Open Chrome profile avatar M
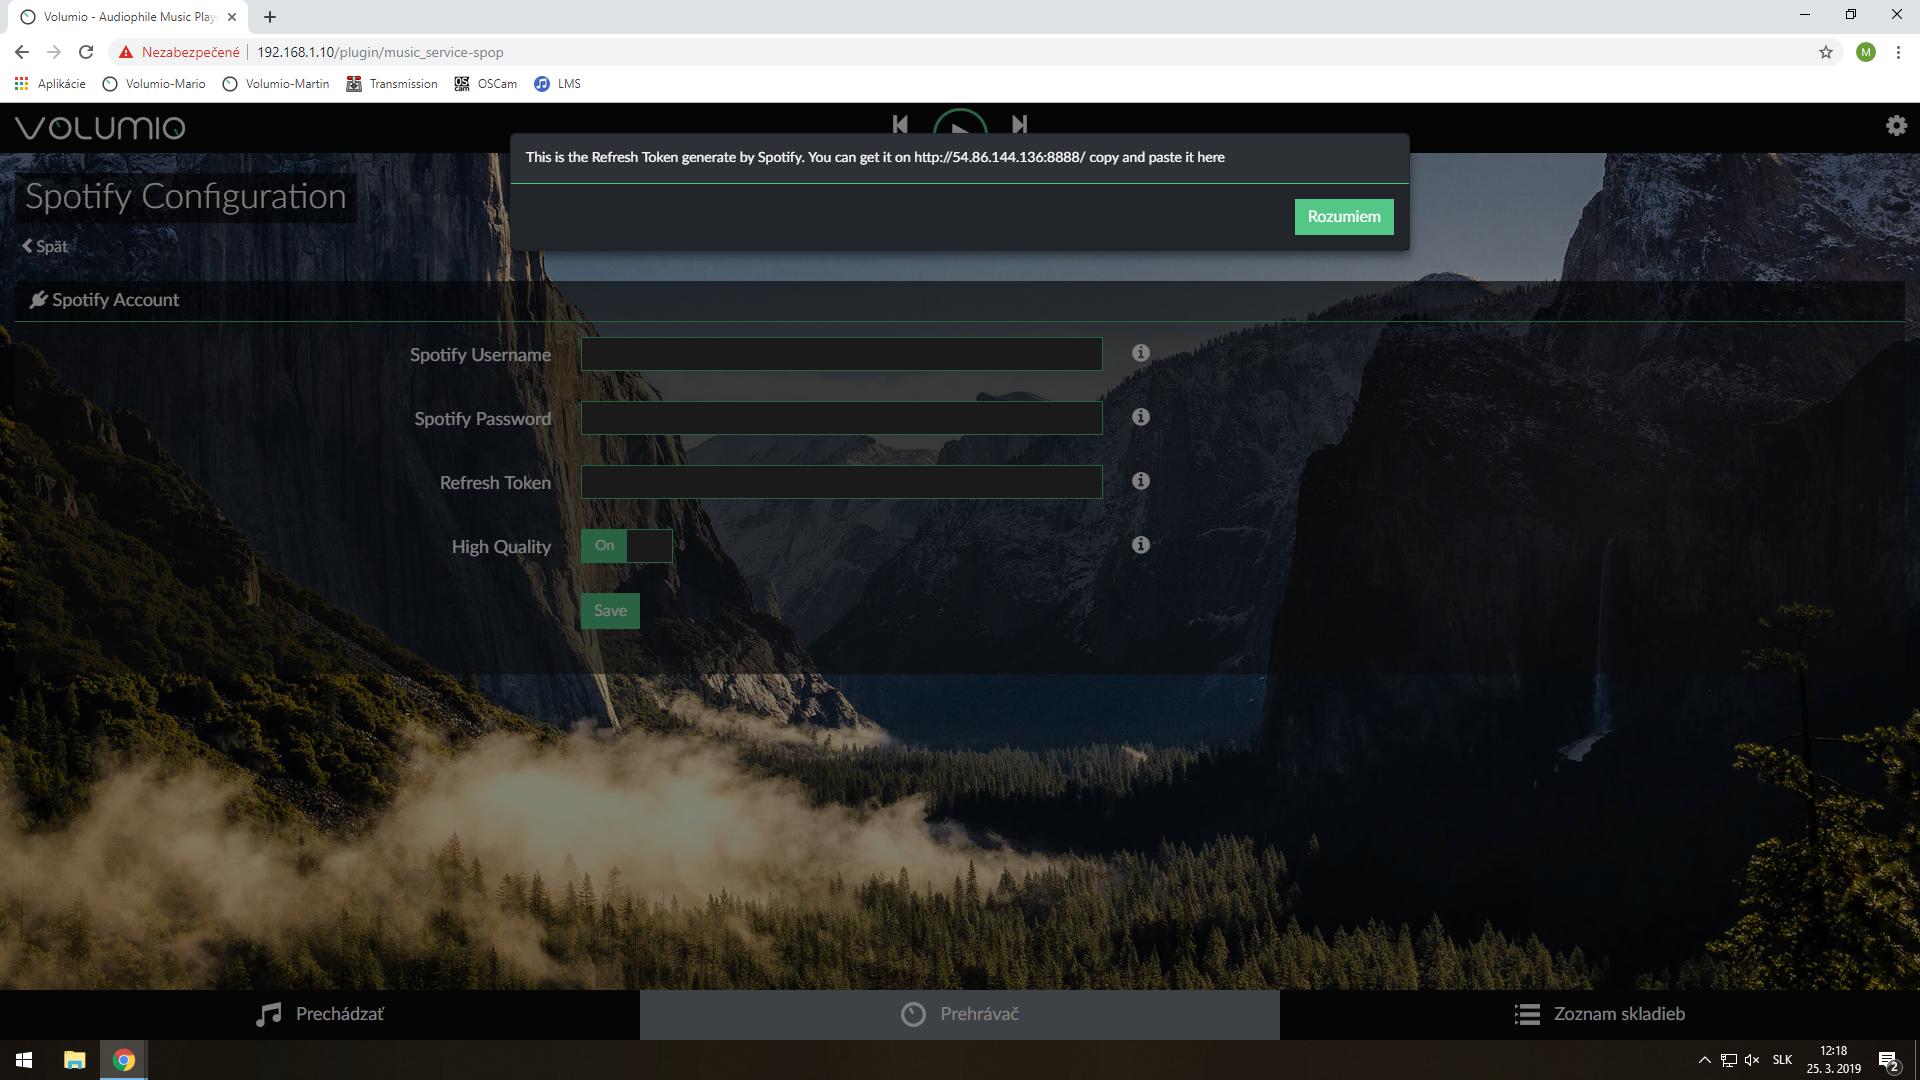Viewport: 1920px width, 1080px height. [1865, 52]
